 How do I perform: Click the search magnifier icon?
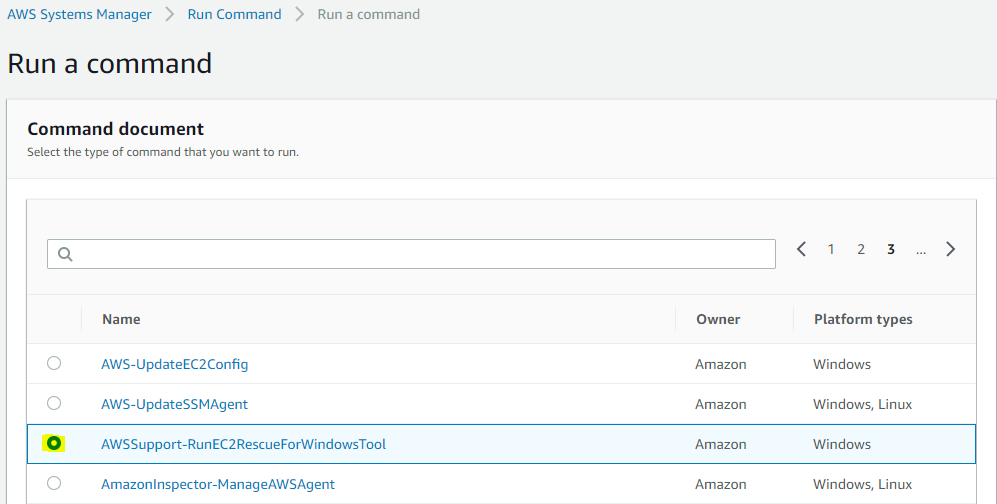(x=65, y=254)
